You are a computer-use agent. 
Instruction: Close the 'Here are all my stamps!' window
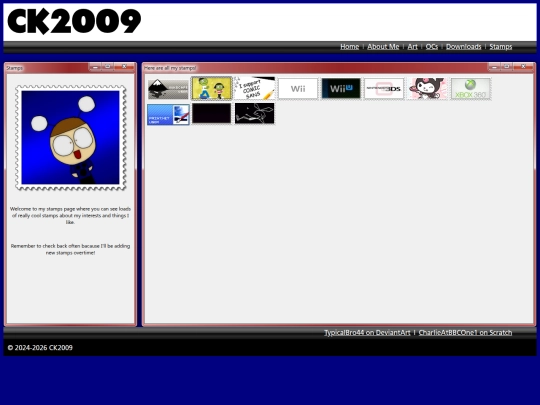coord(523,66)
